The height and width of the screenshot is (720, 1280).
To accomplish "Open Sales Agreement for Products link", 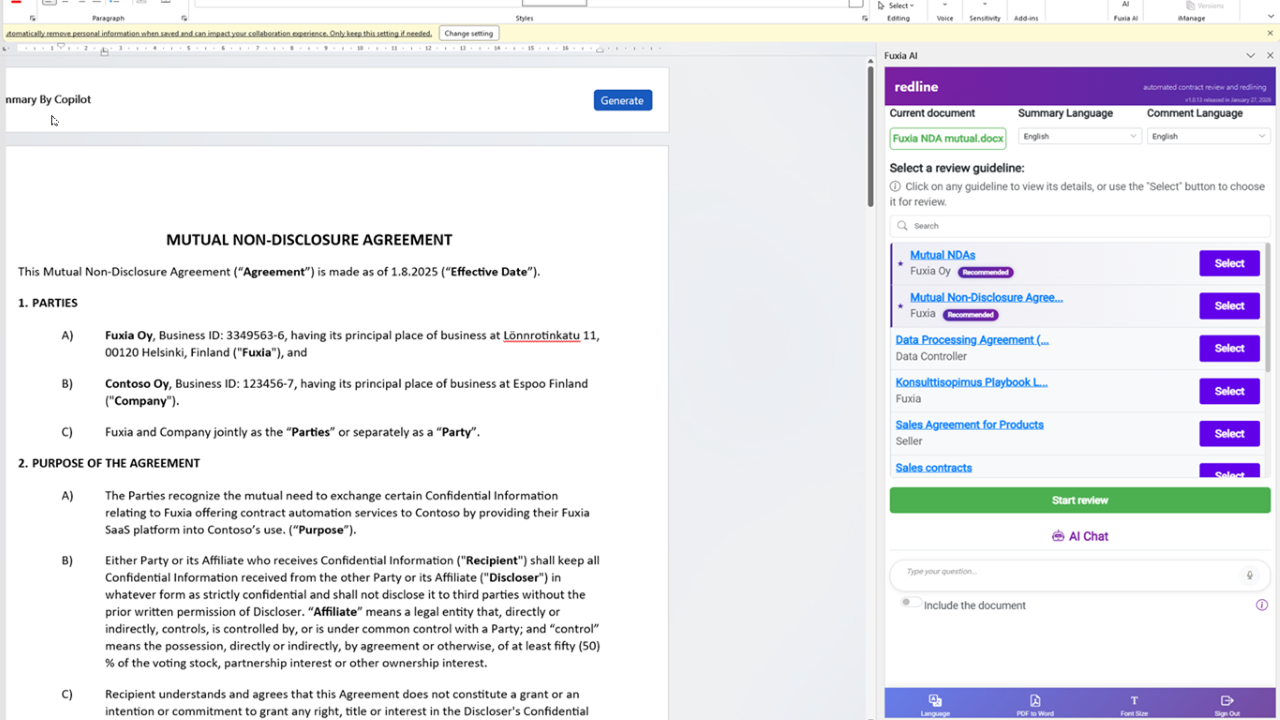I will click(x=969, y=425).
